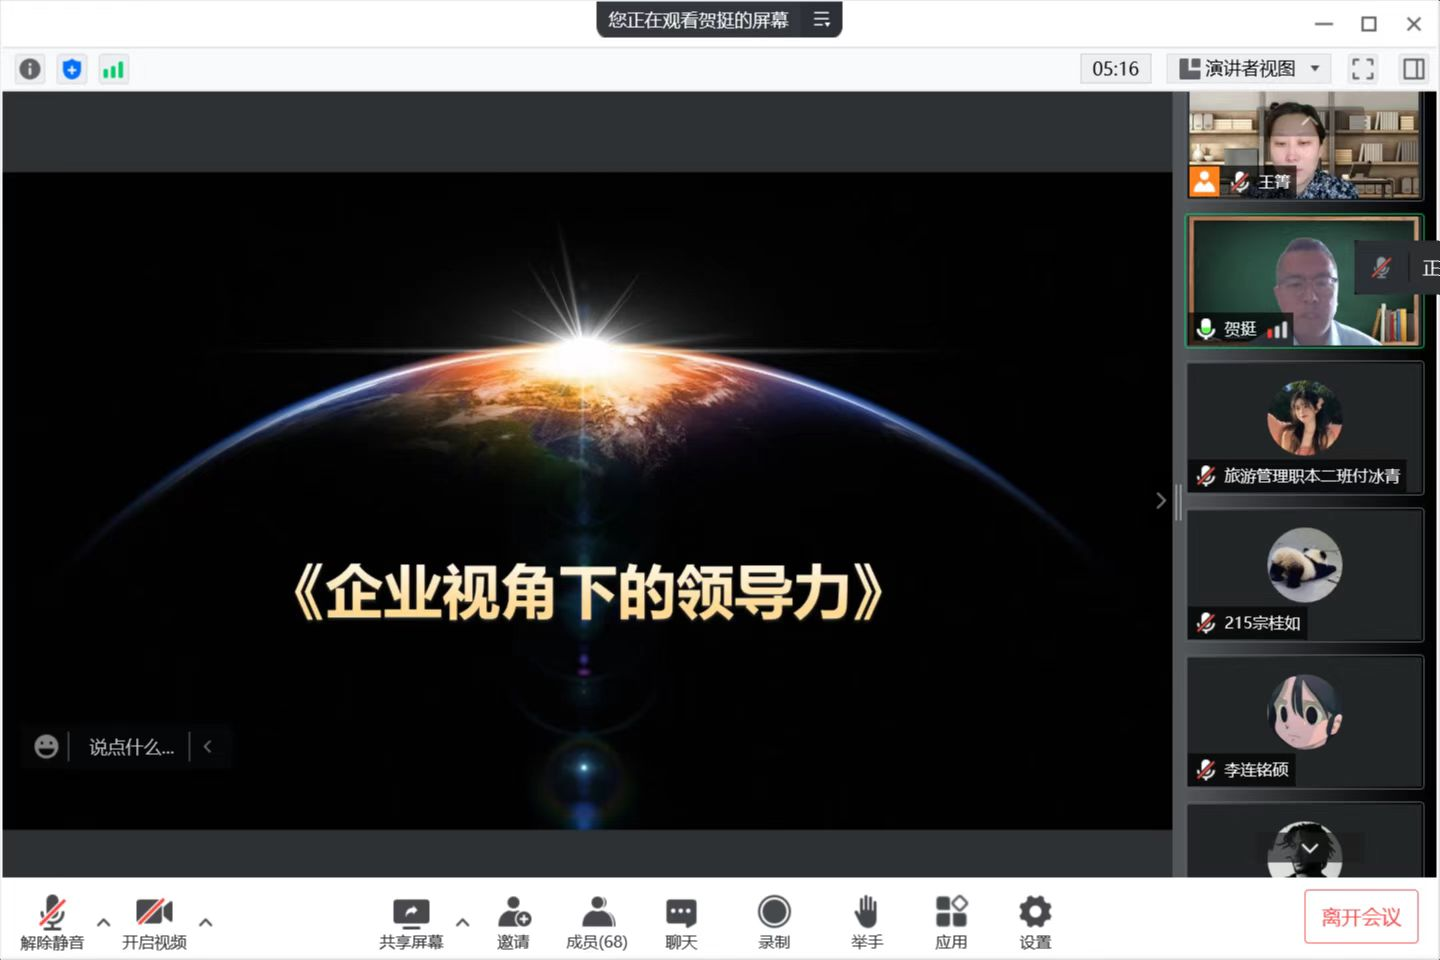Image resolution: width=1440 pixels, height=960 pixels.
Task: Click the signal bars on 贺挺 tile
Action: coord(1277,329)
